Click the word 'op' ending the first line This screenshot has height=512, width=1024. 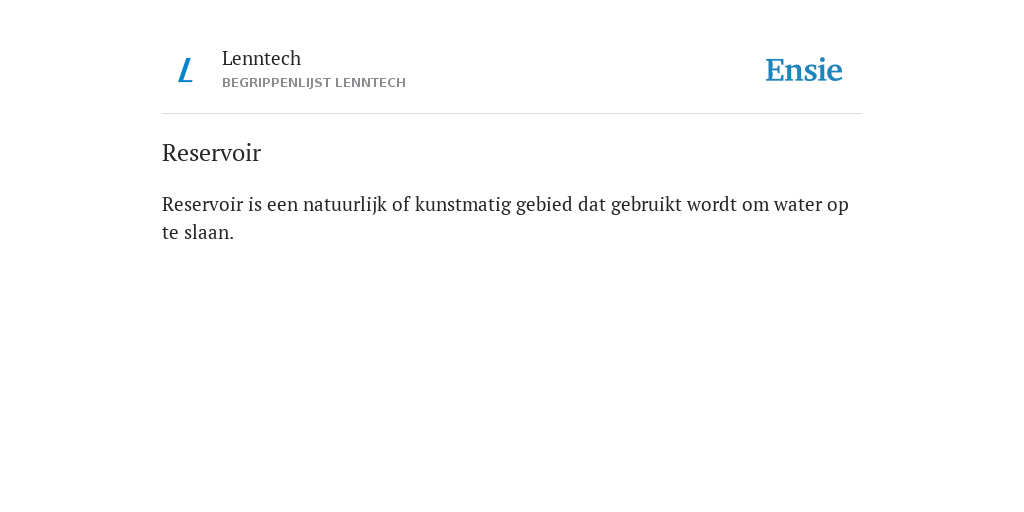point(838,206)
